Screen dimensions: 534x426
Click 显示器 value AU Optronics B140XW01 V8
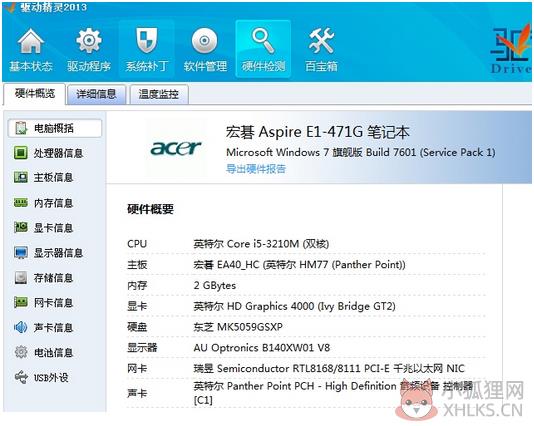(x=262, y=348)
